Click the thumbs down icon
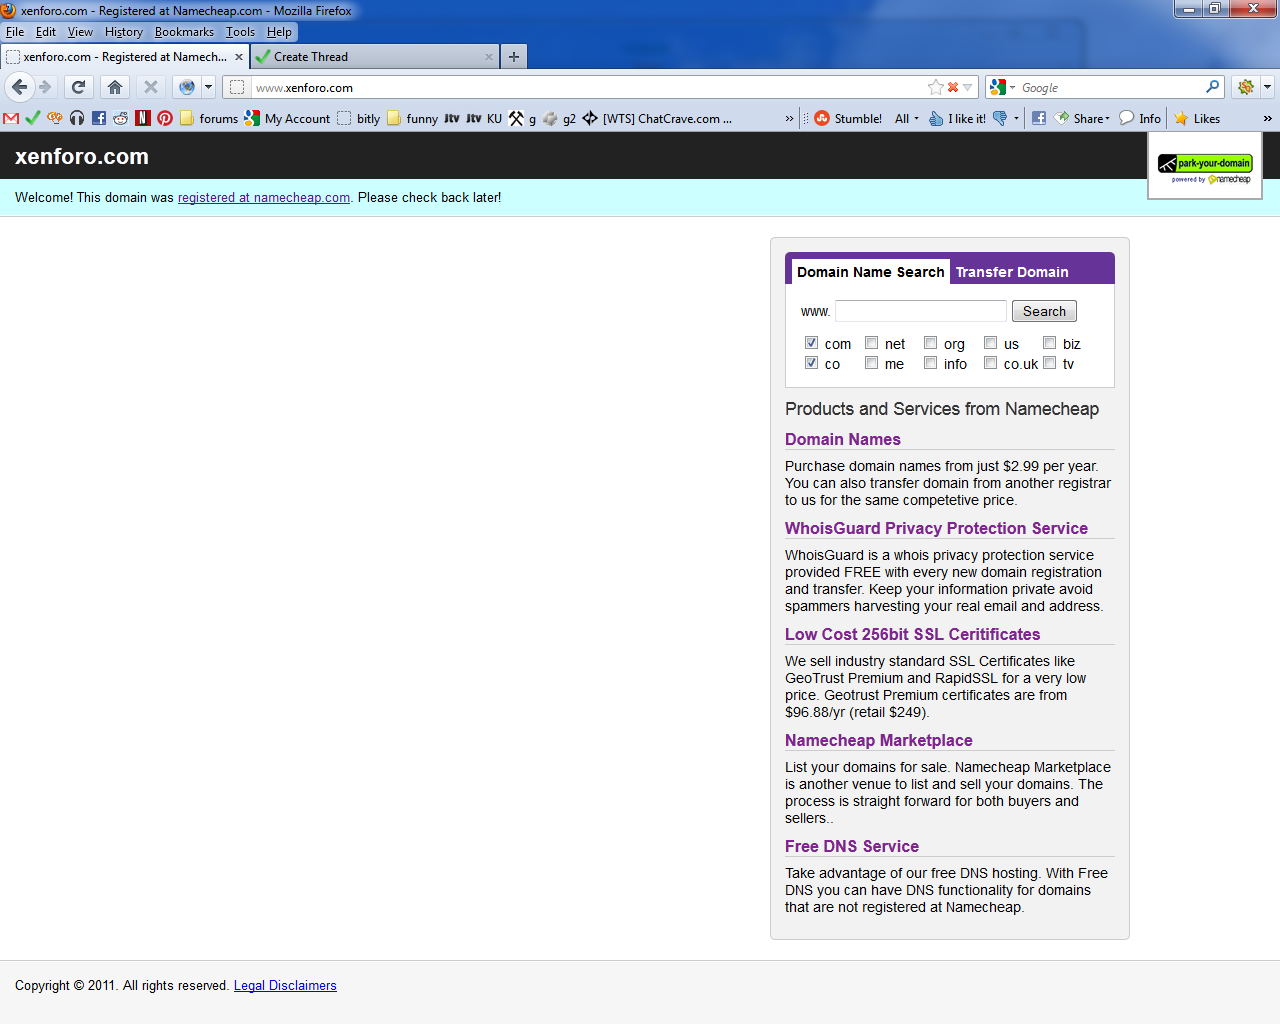This screenshot has width=1280, height=1024. point(1000,118)
